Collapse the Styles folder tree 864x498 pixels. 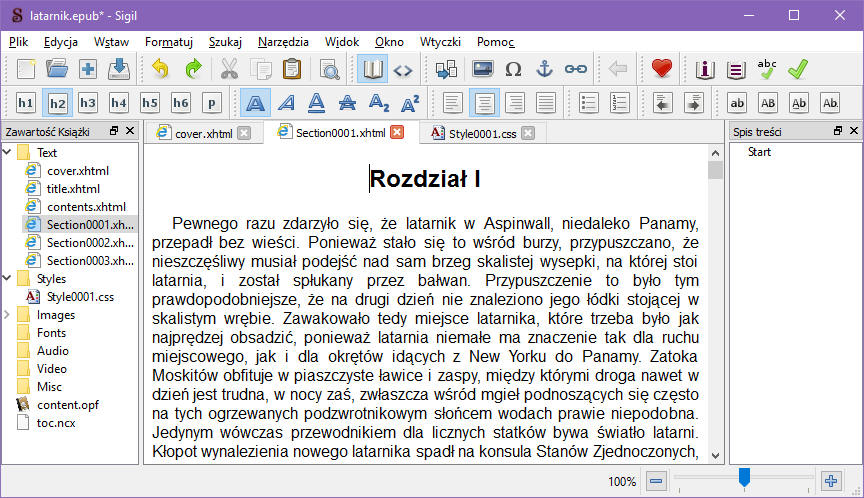tap(8, 279)
